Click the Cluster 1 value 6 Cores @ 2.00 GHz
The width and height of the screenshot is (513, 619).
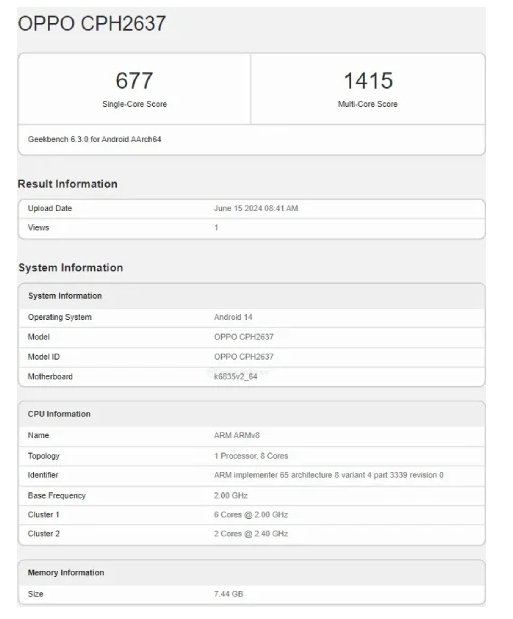(251, 515)
